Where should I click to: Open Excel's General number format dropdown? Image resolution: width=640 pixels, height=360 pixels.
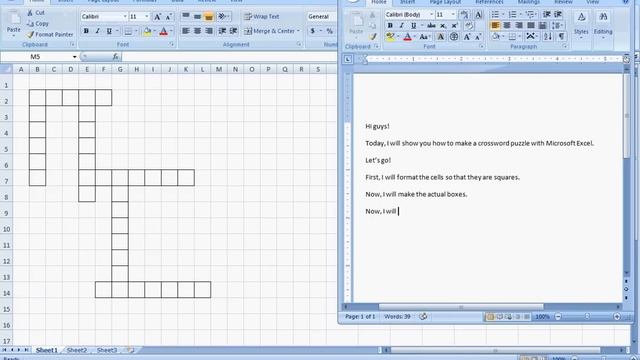click(x=322, y=17)
